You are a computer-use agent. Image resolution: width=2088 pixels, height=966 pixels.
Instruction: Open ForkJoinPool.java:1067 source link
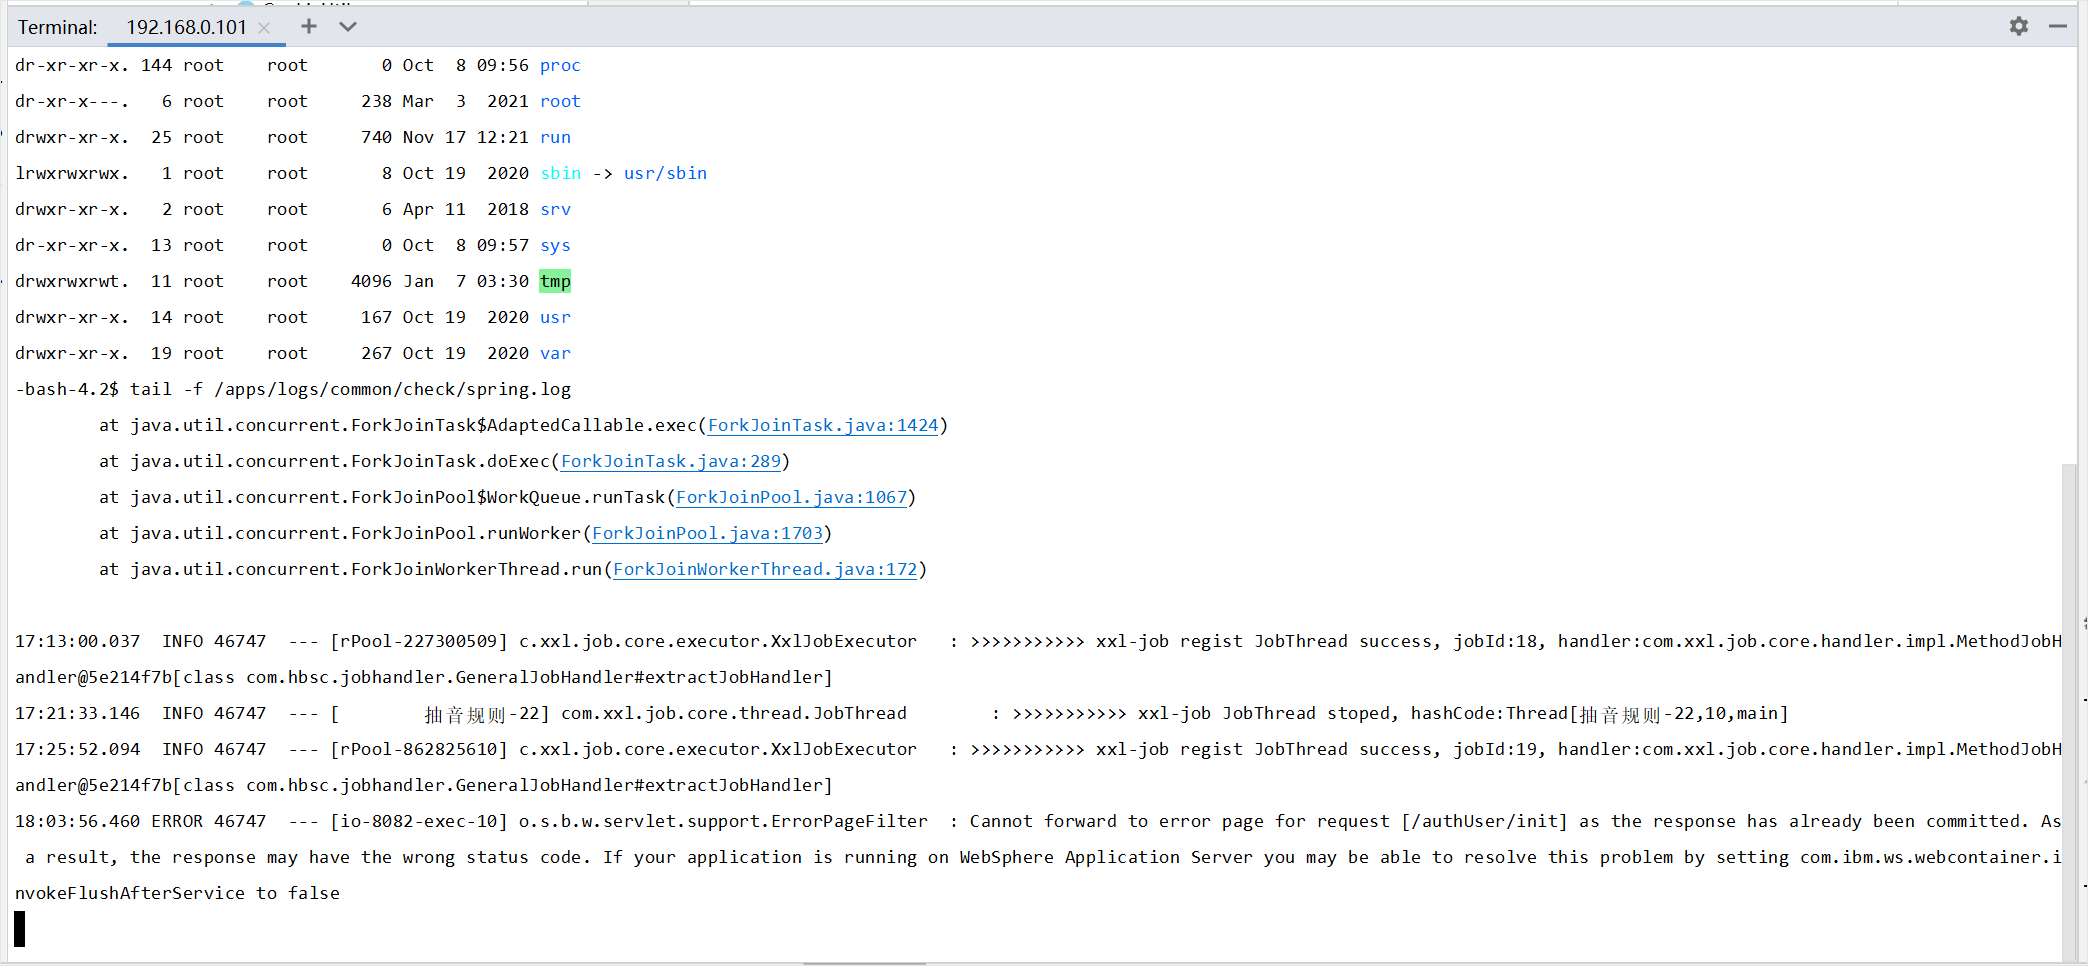793,497
